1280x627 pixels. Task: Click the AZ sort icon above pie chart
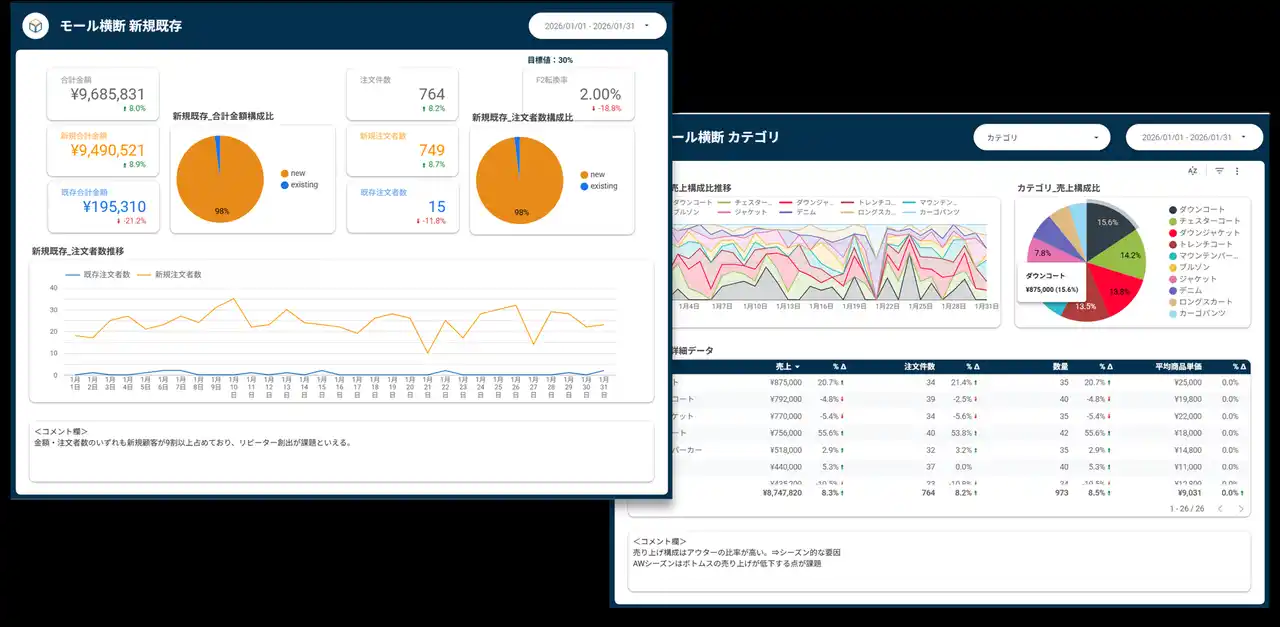coord(1192,171)
